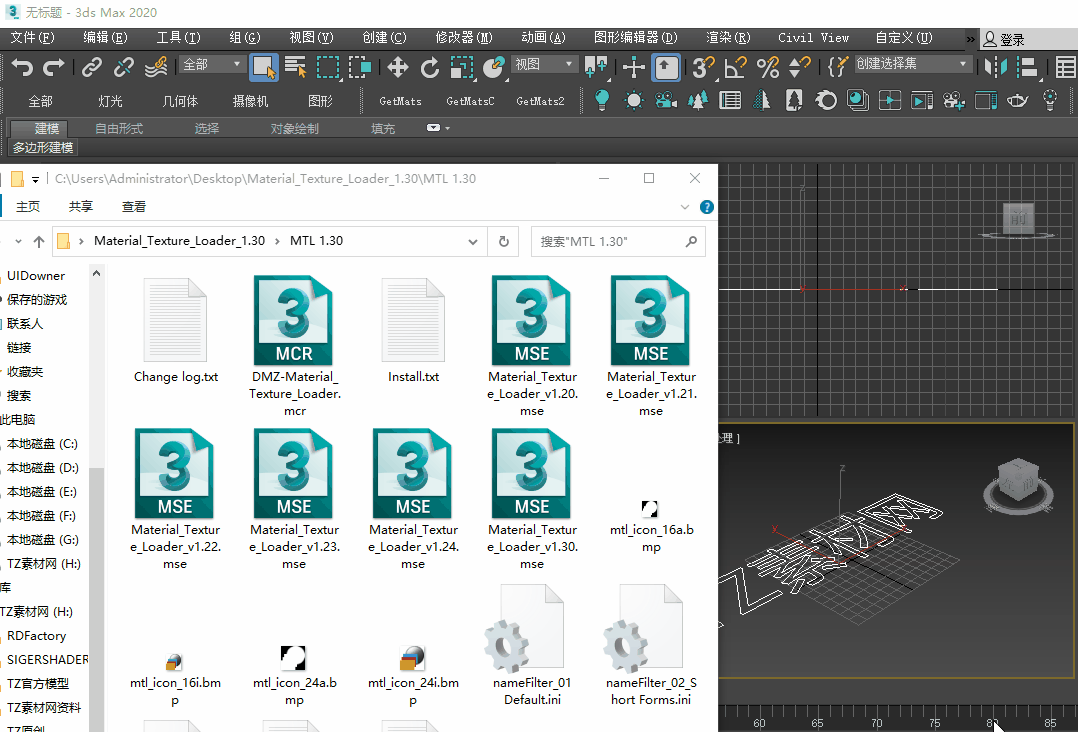Click the Unlink Selection chain icon
Image resolution: width=1078 pixels, height=732 pixels.
(124, 67)
